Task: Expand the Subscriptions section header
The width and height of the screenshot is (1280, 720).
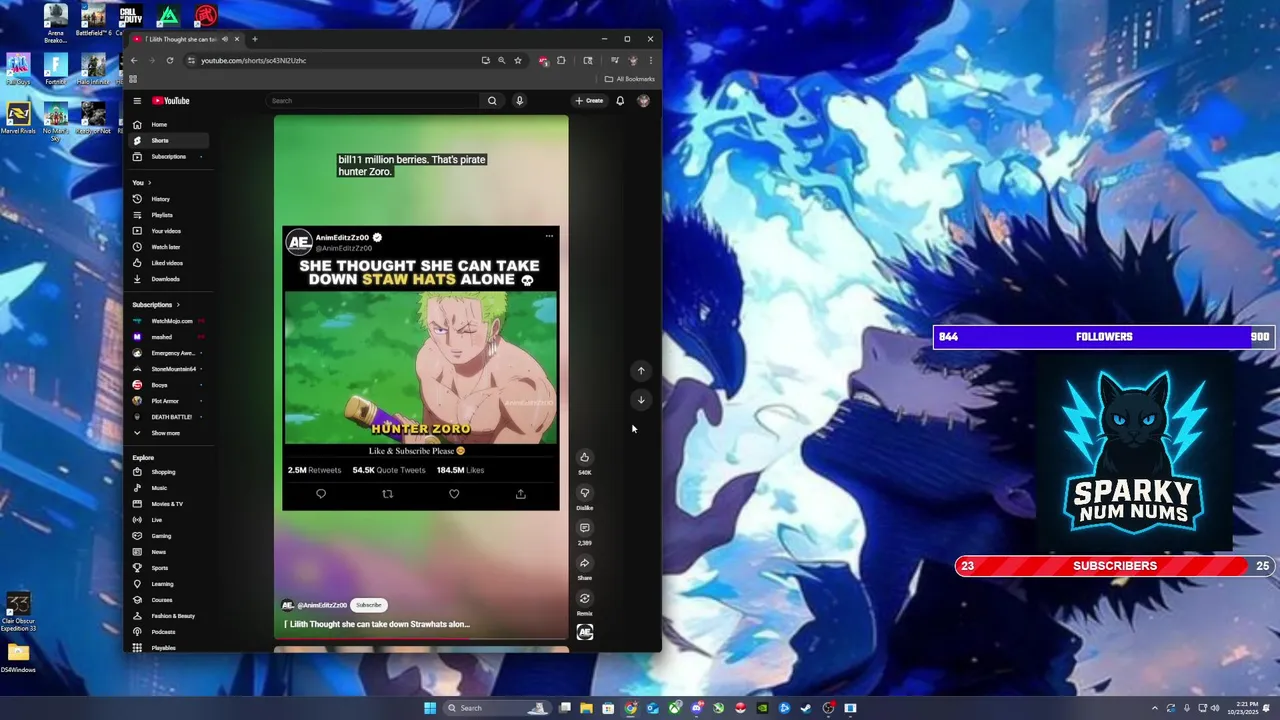Action: pyautogui.click(x=156, y=305)
